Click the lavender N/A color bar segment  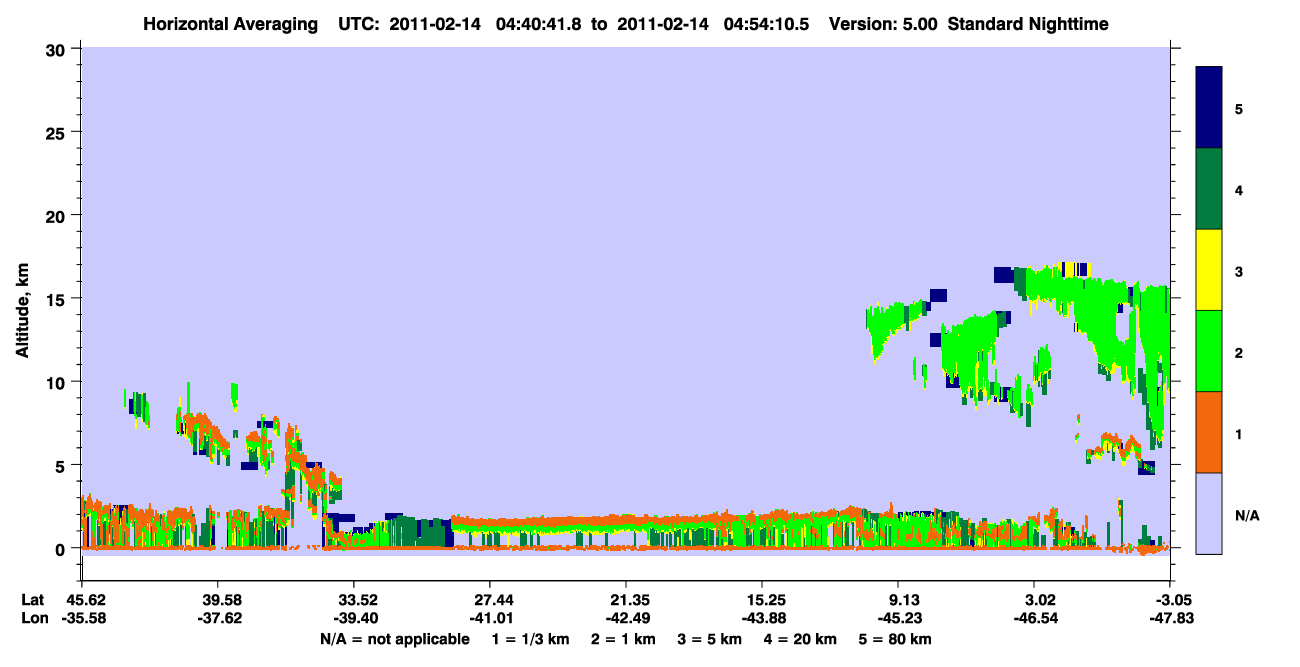click(1209, 512)
